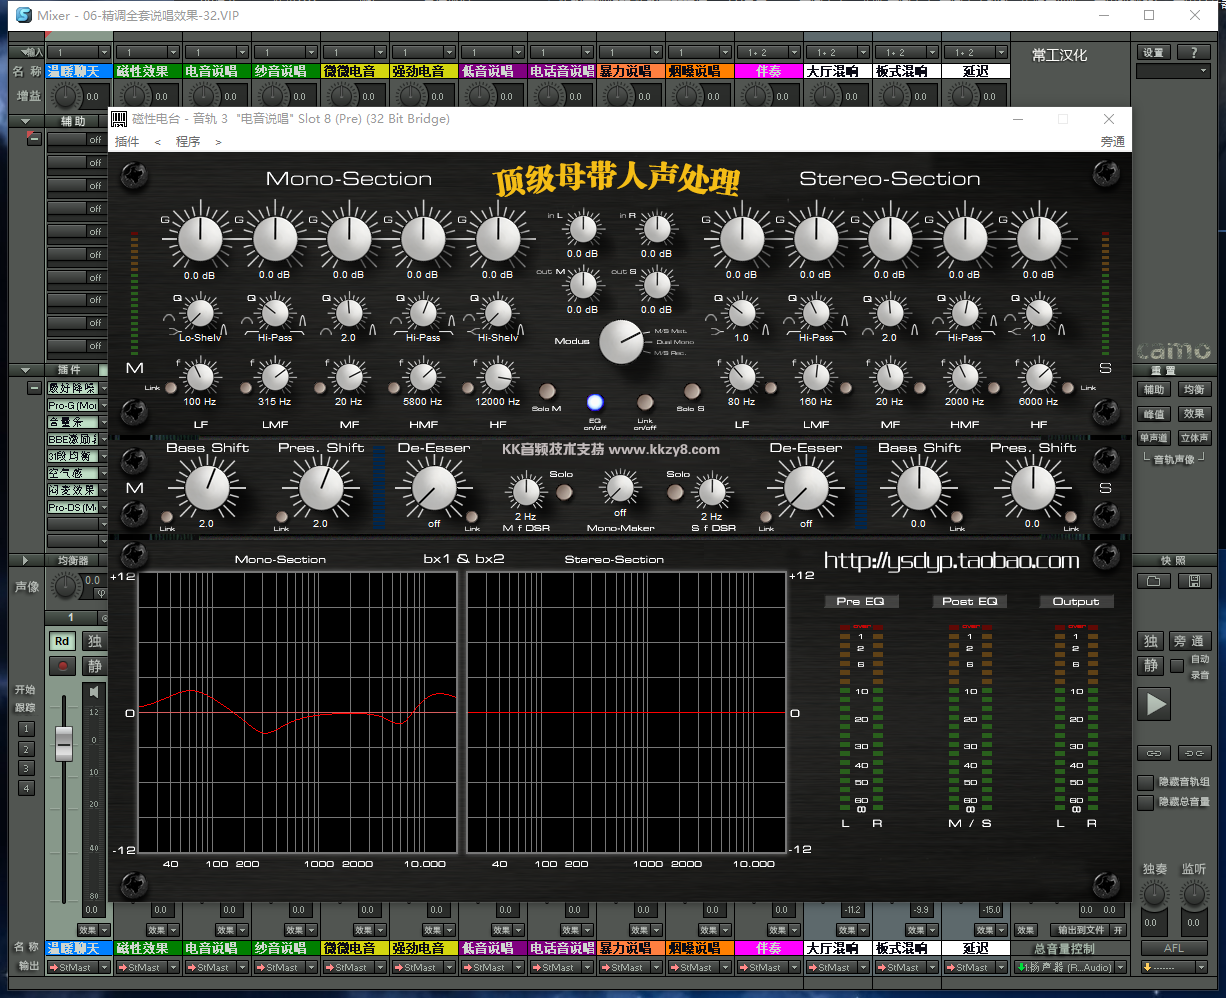Screen dimensions: 1226x998
Task: Click the Modus selector knob
Action: click(622, 342)
